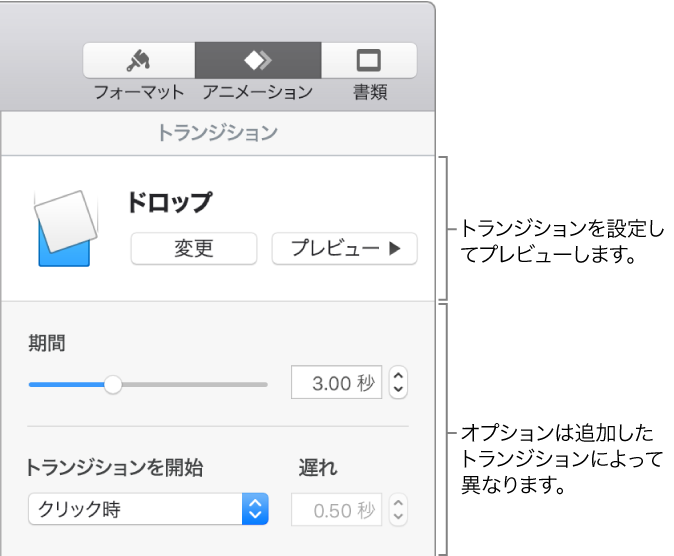Open the フォーマット inspector with paintbrush icon
The height and width of the screenshot is (556, 674).
[x=139, y=60]
